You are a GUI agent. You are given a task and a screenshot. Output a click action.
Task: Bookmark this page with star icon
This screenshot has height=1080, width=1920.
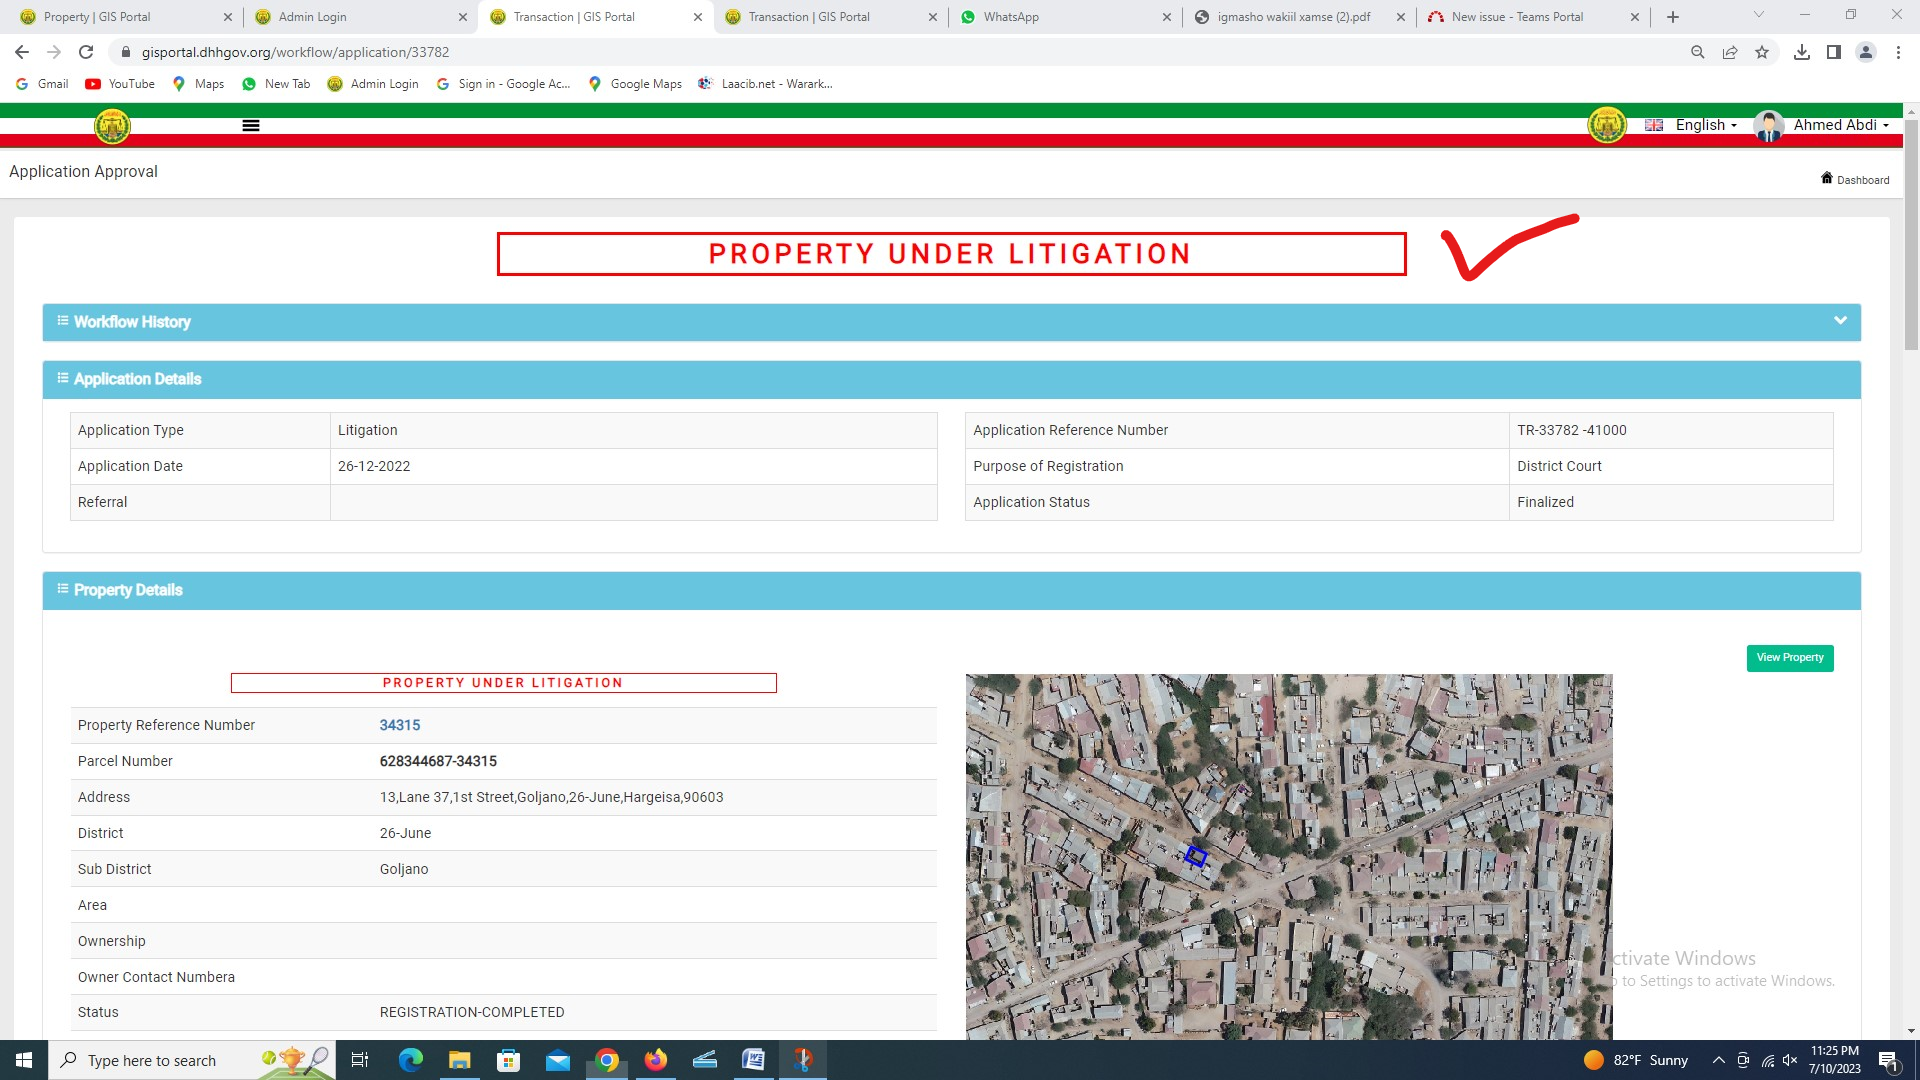[x=1762, y=52]
